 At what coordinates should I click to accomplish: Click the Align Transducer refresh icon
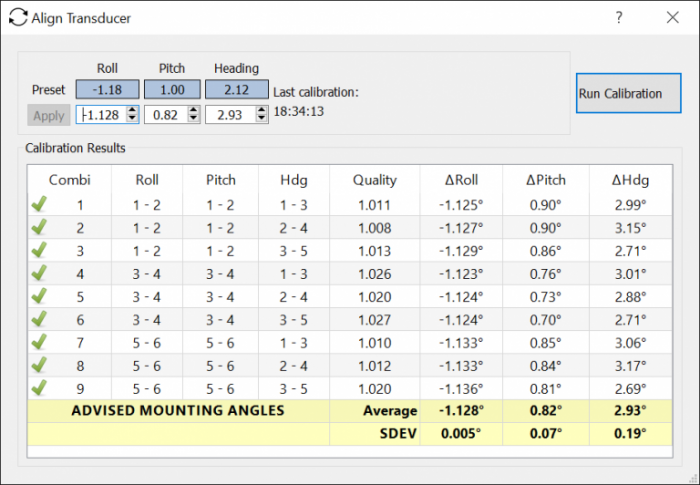pos(18,17)
